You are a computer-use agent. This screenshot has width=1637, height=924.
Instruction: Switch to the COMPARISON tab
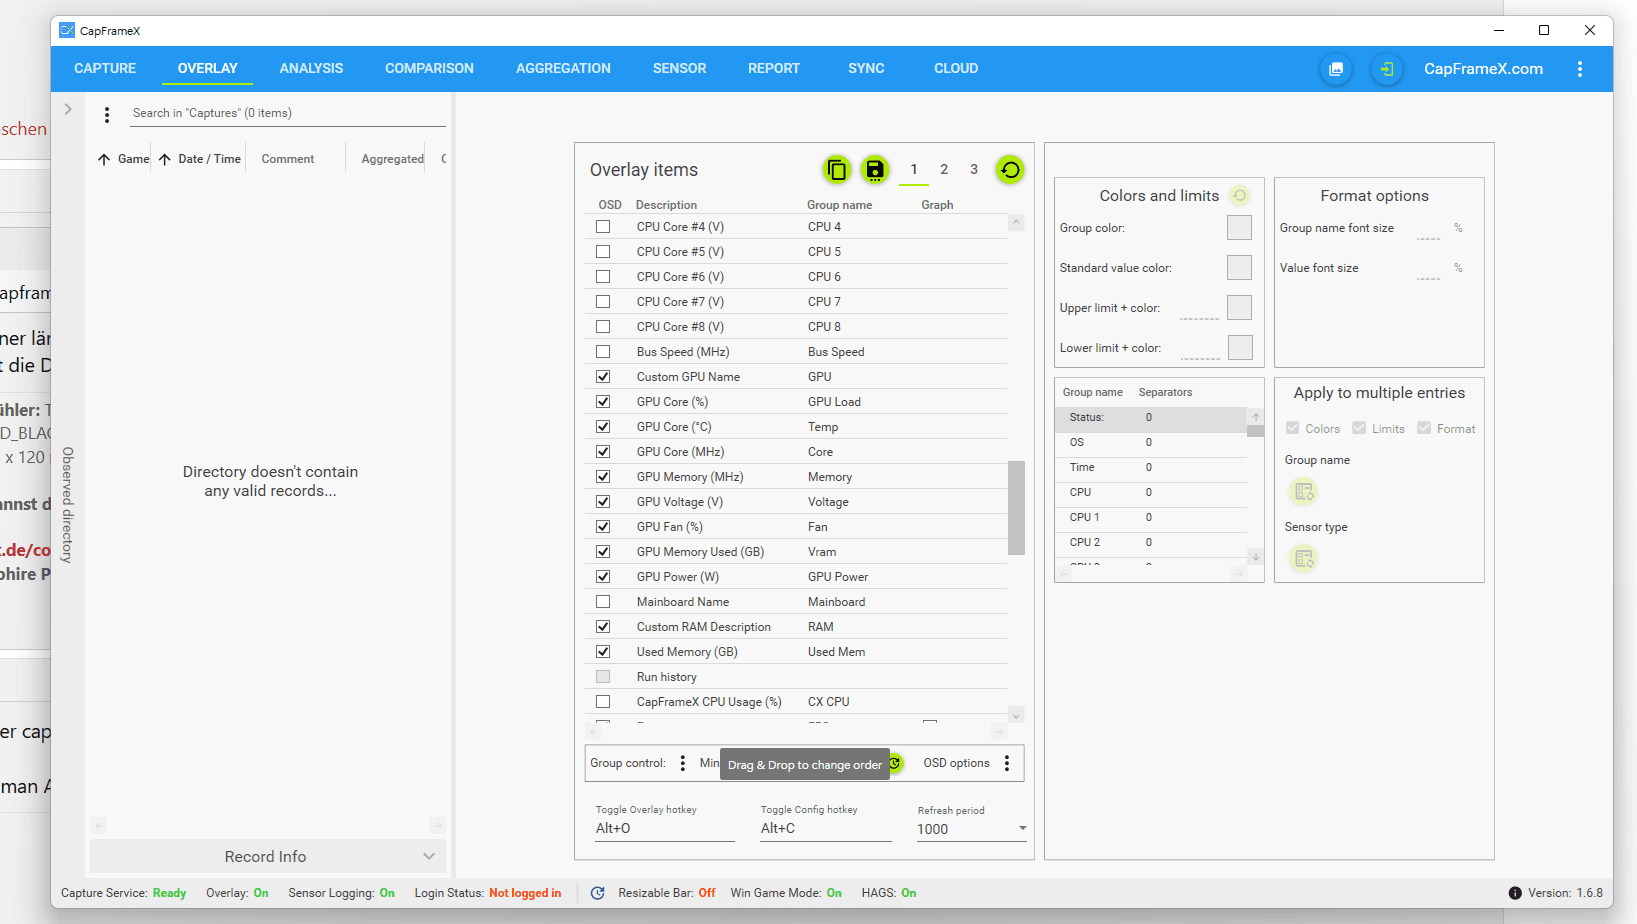click(x=429, y=69)
